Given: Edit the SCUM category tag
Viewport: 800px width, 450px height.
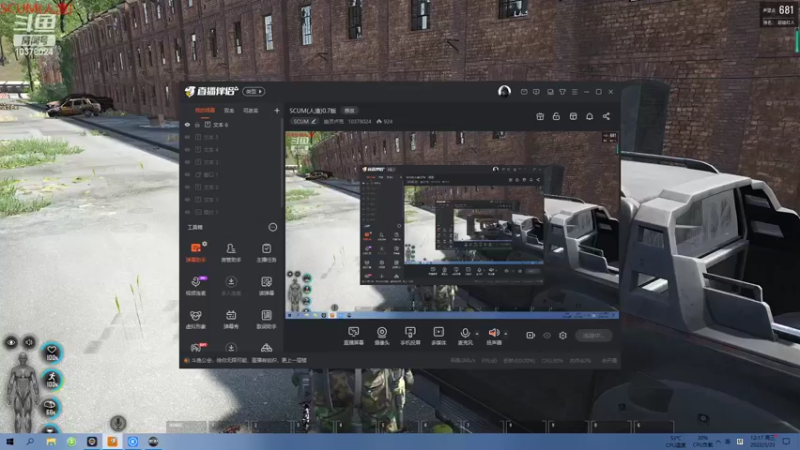Looking at the screenshot, I should [305, 121].
